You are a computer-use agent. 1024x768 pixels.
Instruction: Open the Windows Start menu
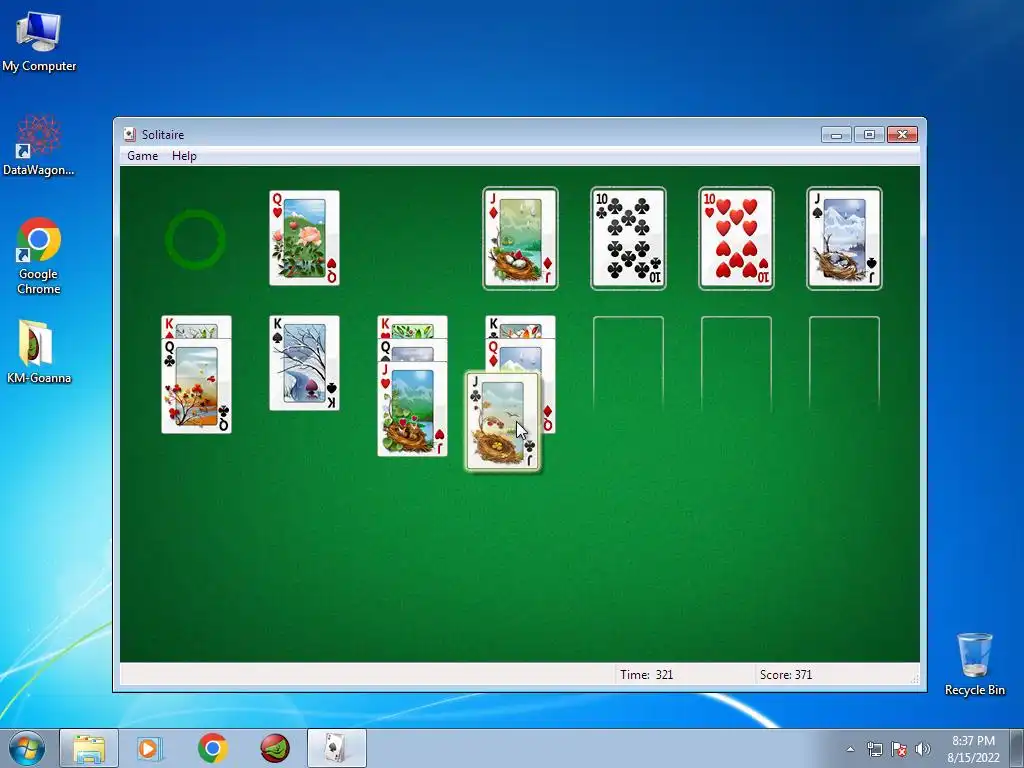pyautogui.click(x=27, y=748)
